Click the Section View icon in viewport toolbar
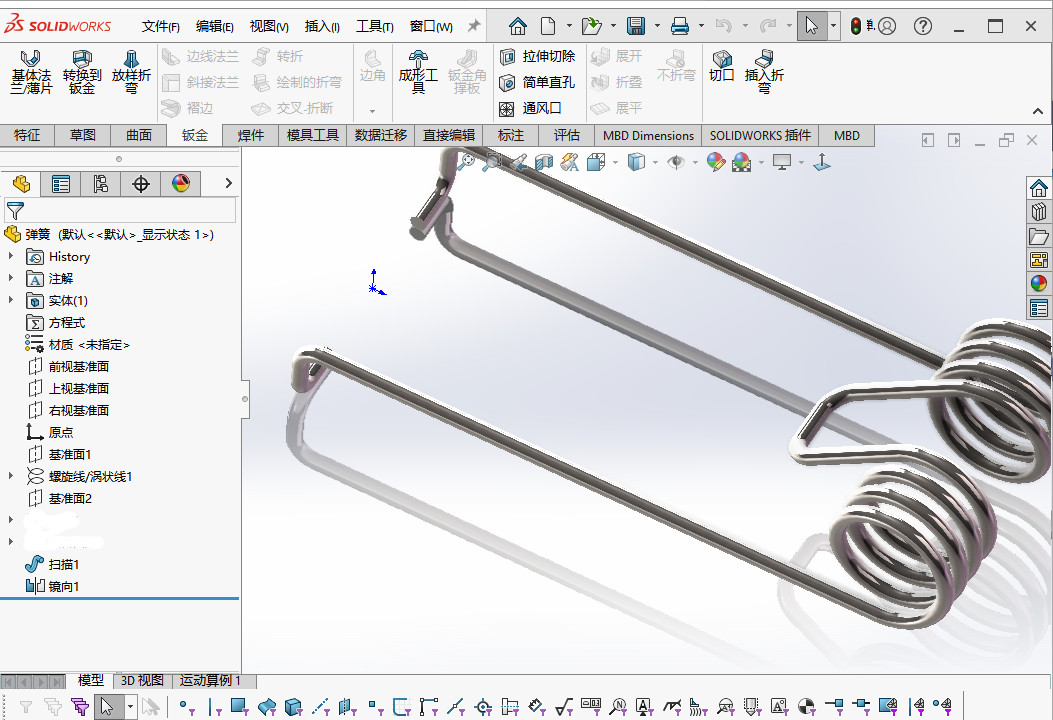This screenshot has height=720, width=1053. coord(544,162)
